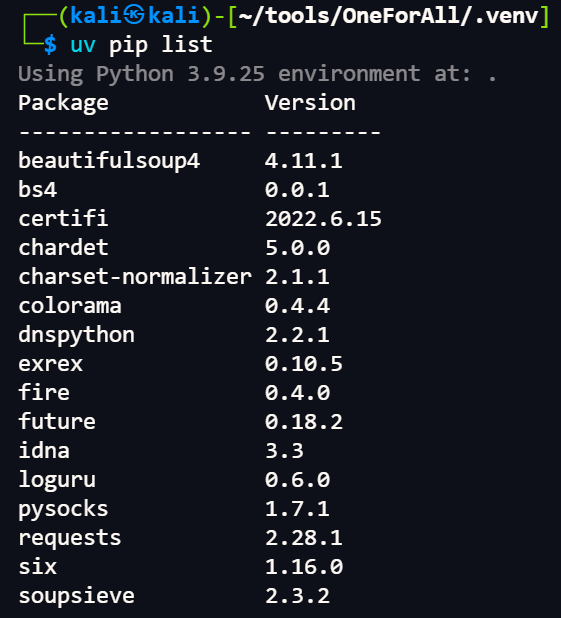
Task: Click the loguru package name
Action: click(57, 481)
